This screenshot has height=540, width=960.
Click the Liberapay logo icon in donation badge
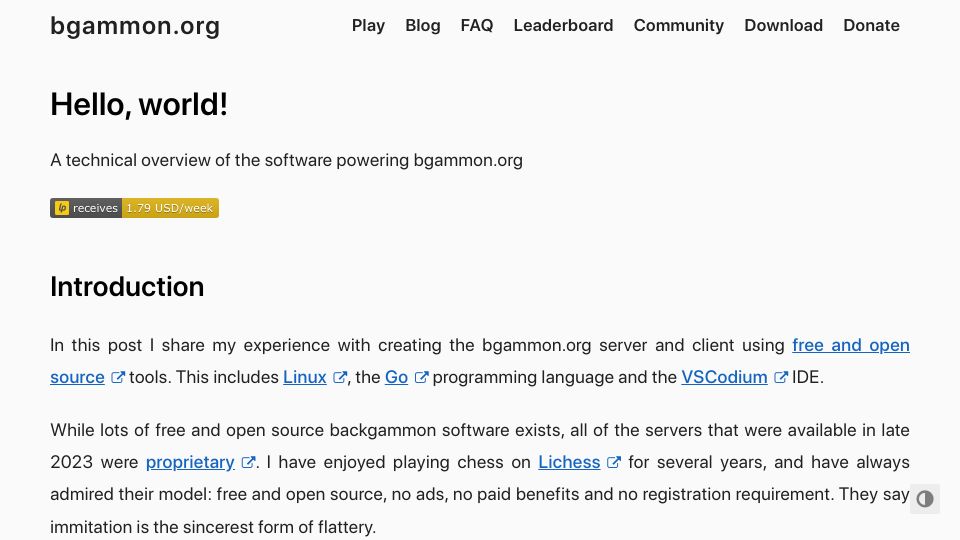point(62,208)
